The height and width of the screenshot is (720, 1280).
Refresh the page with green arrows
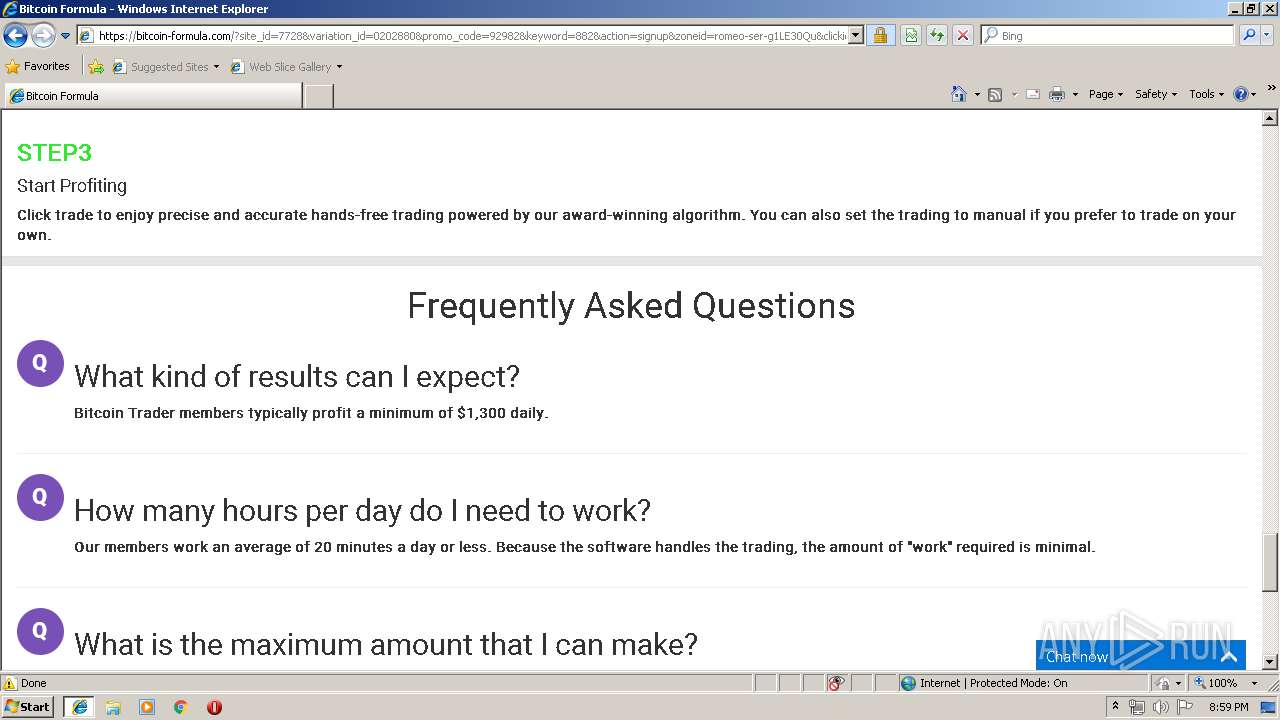937,36
